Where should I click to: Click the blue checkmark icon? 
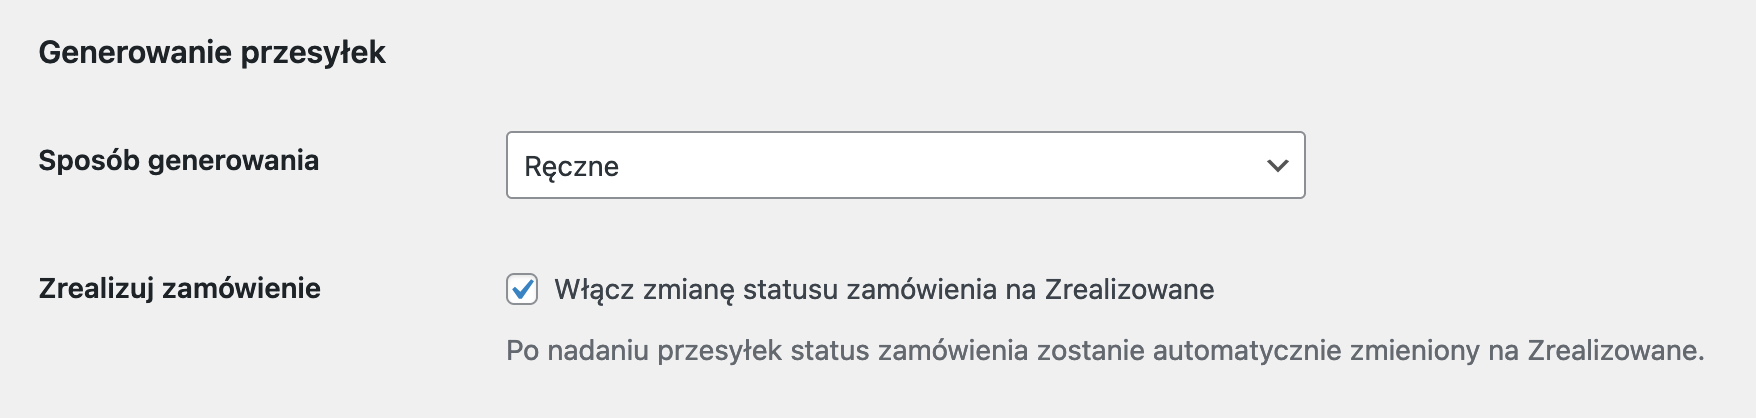(522, 290)
